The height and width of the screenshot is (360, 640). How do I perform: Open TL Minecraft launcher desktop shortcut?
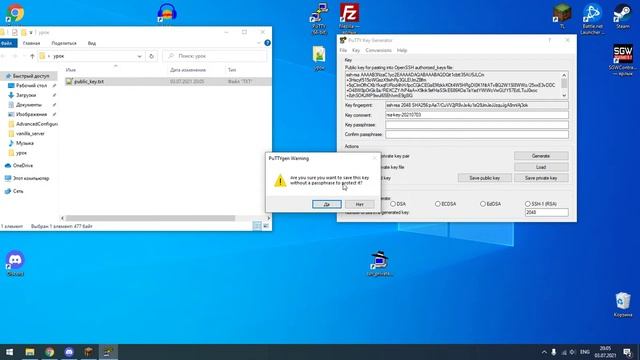562,16
